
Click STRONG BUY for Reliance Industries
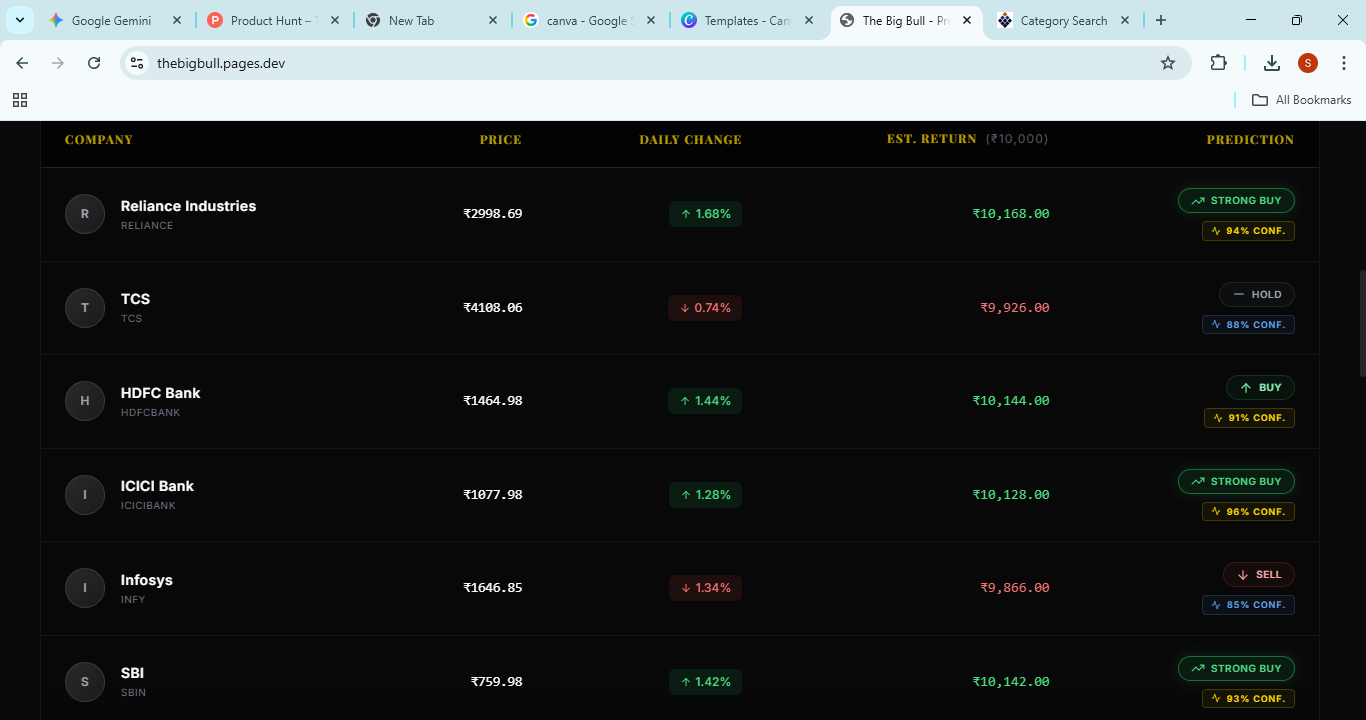[x=1236, y=200]
